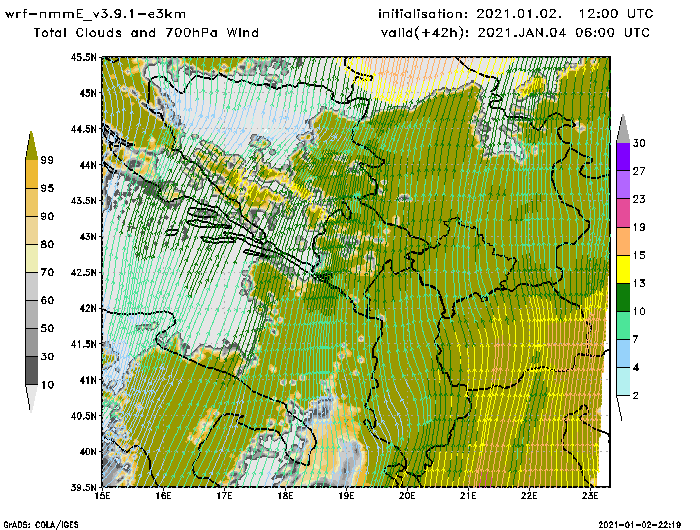Click the '7' wind legend label
700x530 pixels.
click(636, 339)
